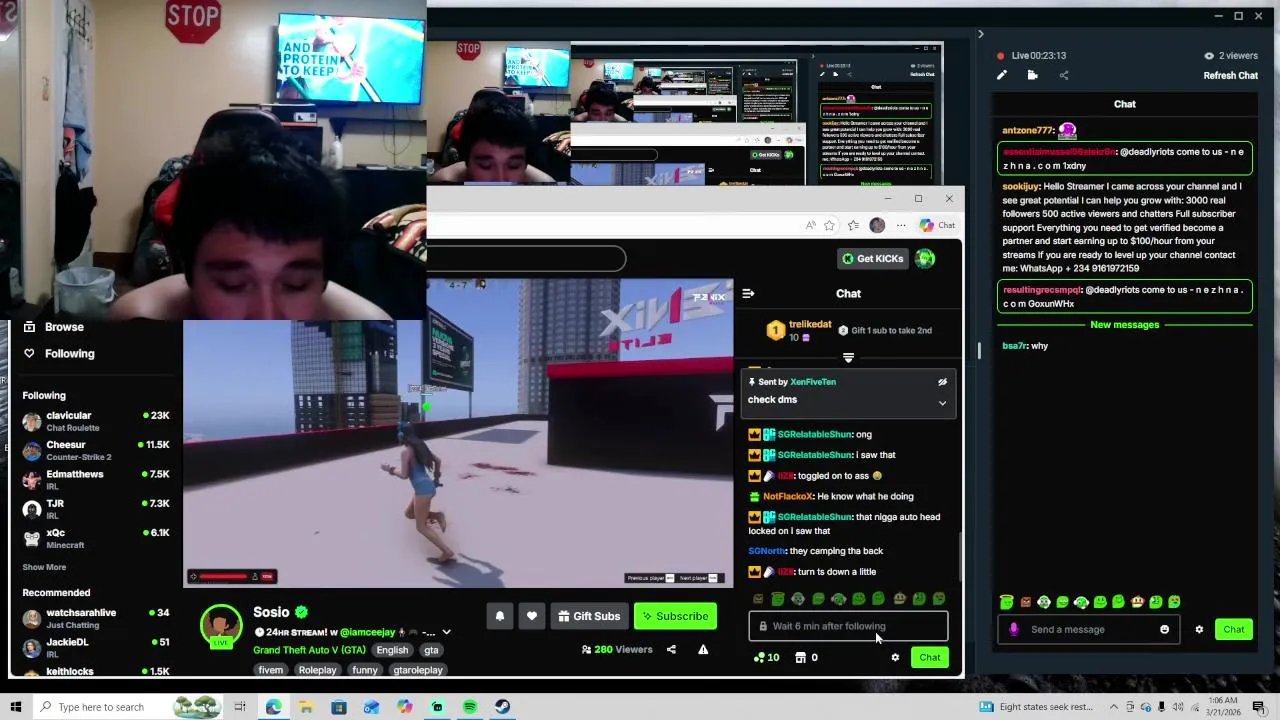Open the channel shop icon
The width and height of the screenshot is (1280, 720).
(800, 658)
